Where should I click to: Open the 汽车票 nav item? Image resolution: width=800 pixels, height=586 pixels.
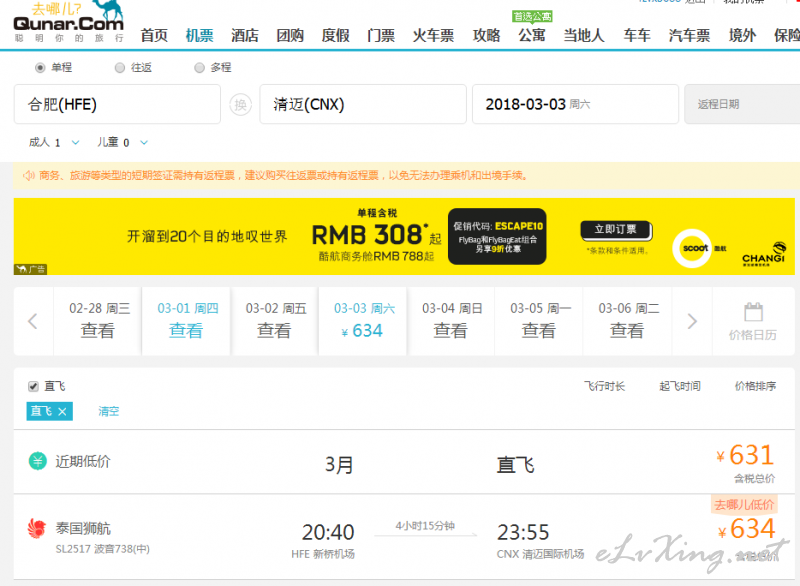click(x=690, y=35)
